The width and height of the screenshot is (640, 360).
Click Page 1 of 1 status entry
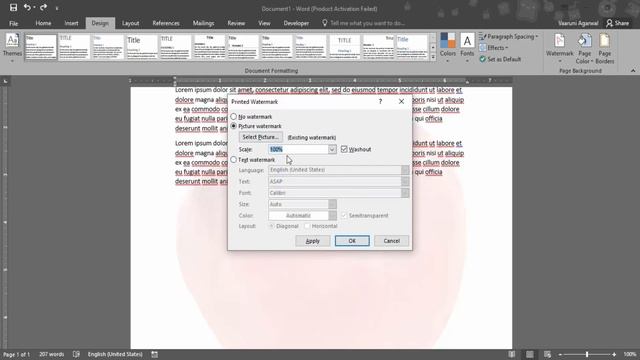(17, 354)
